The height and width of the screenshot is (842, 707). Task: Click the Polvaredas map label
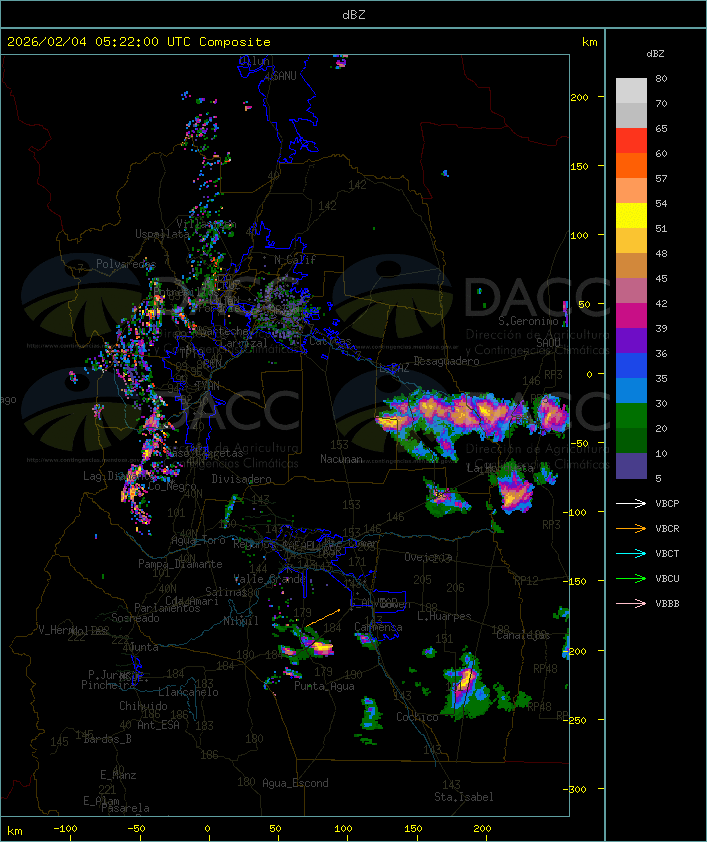(x=126, y=264)
